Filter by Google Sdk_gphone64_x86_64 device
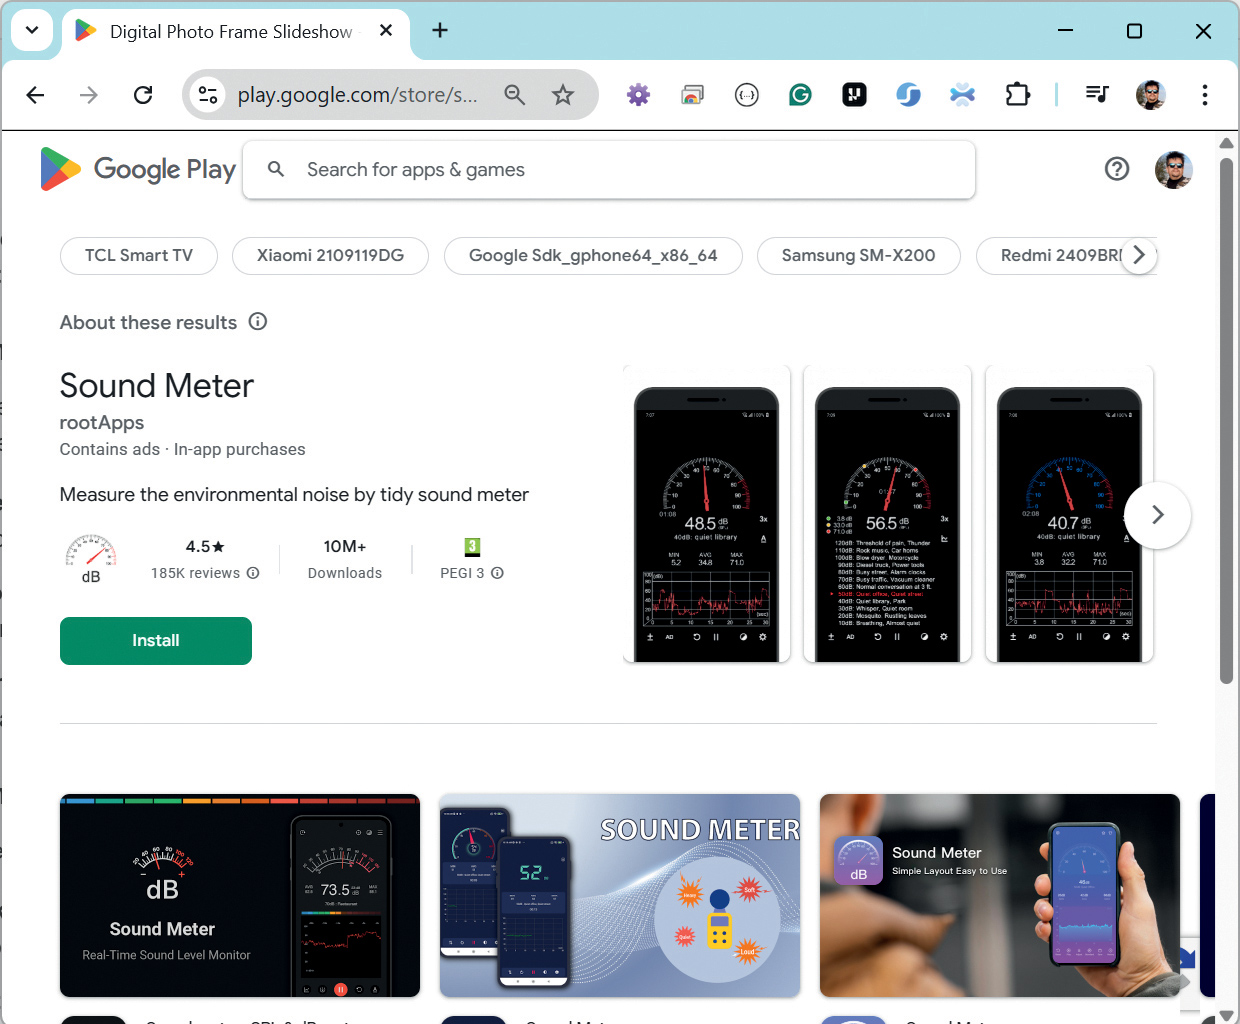The height and width of the screenshot is (1024, 1240). point(593,255)
